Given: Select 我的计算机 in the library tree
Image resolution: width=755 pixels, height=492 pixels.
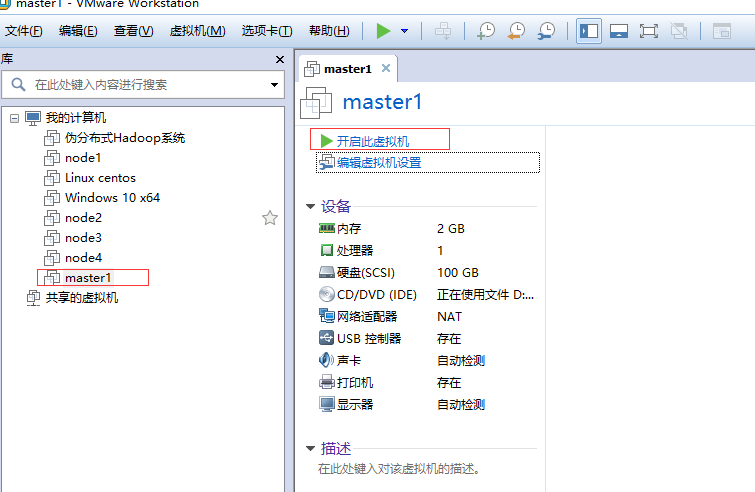Looking at the screenshot, I should (x=76, y=118).
